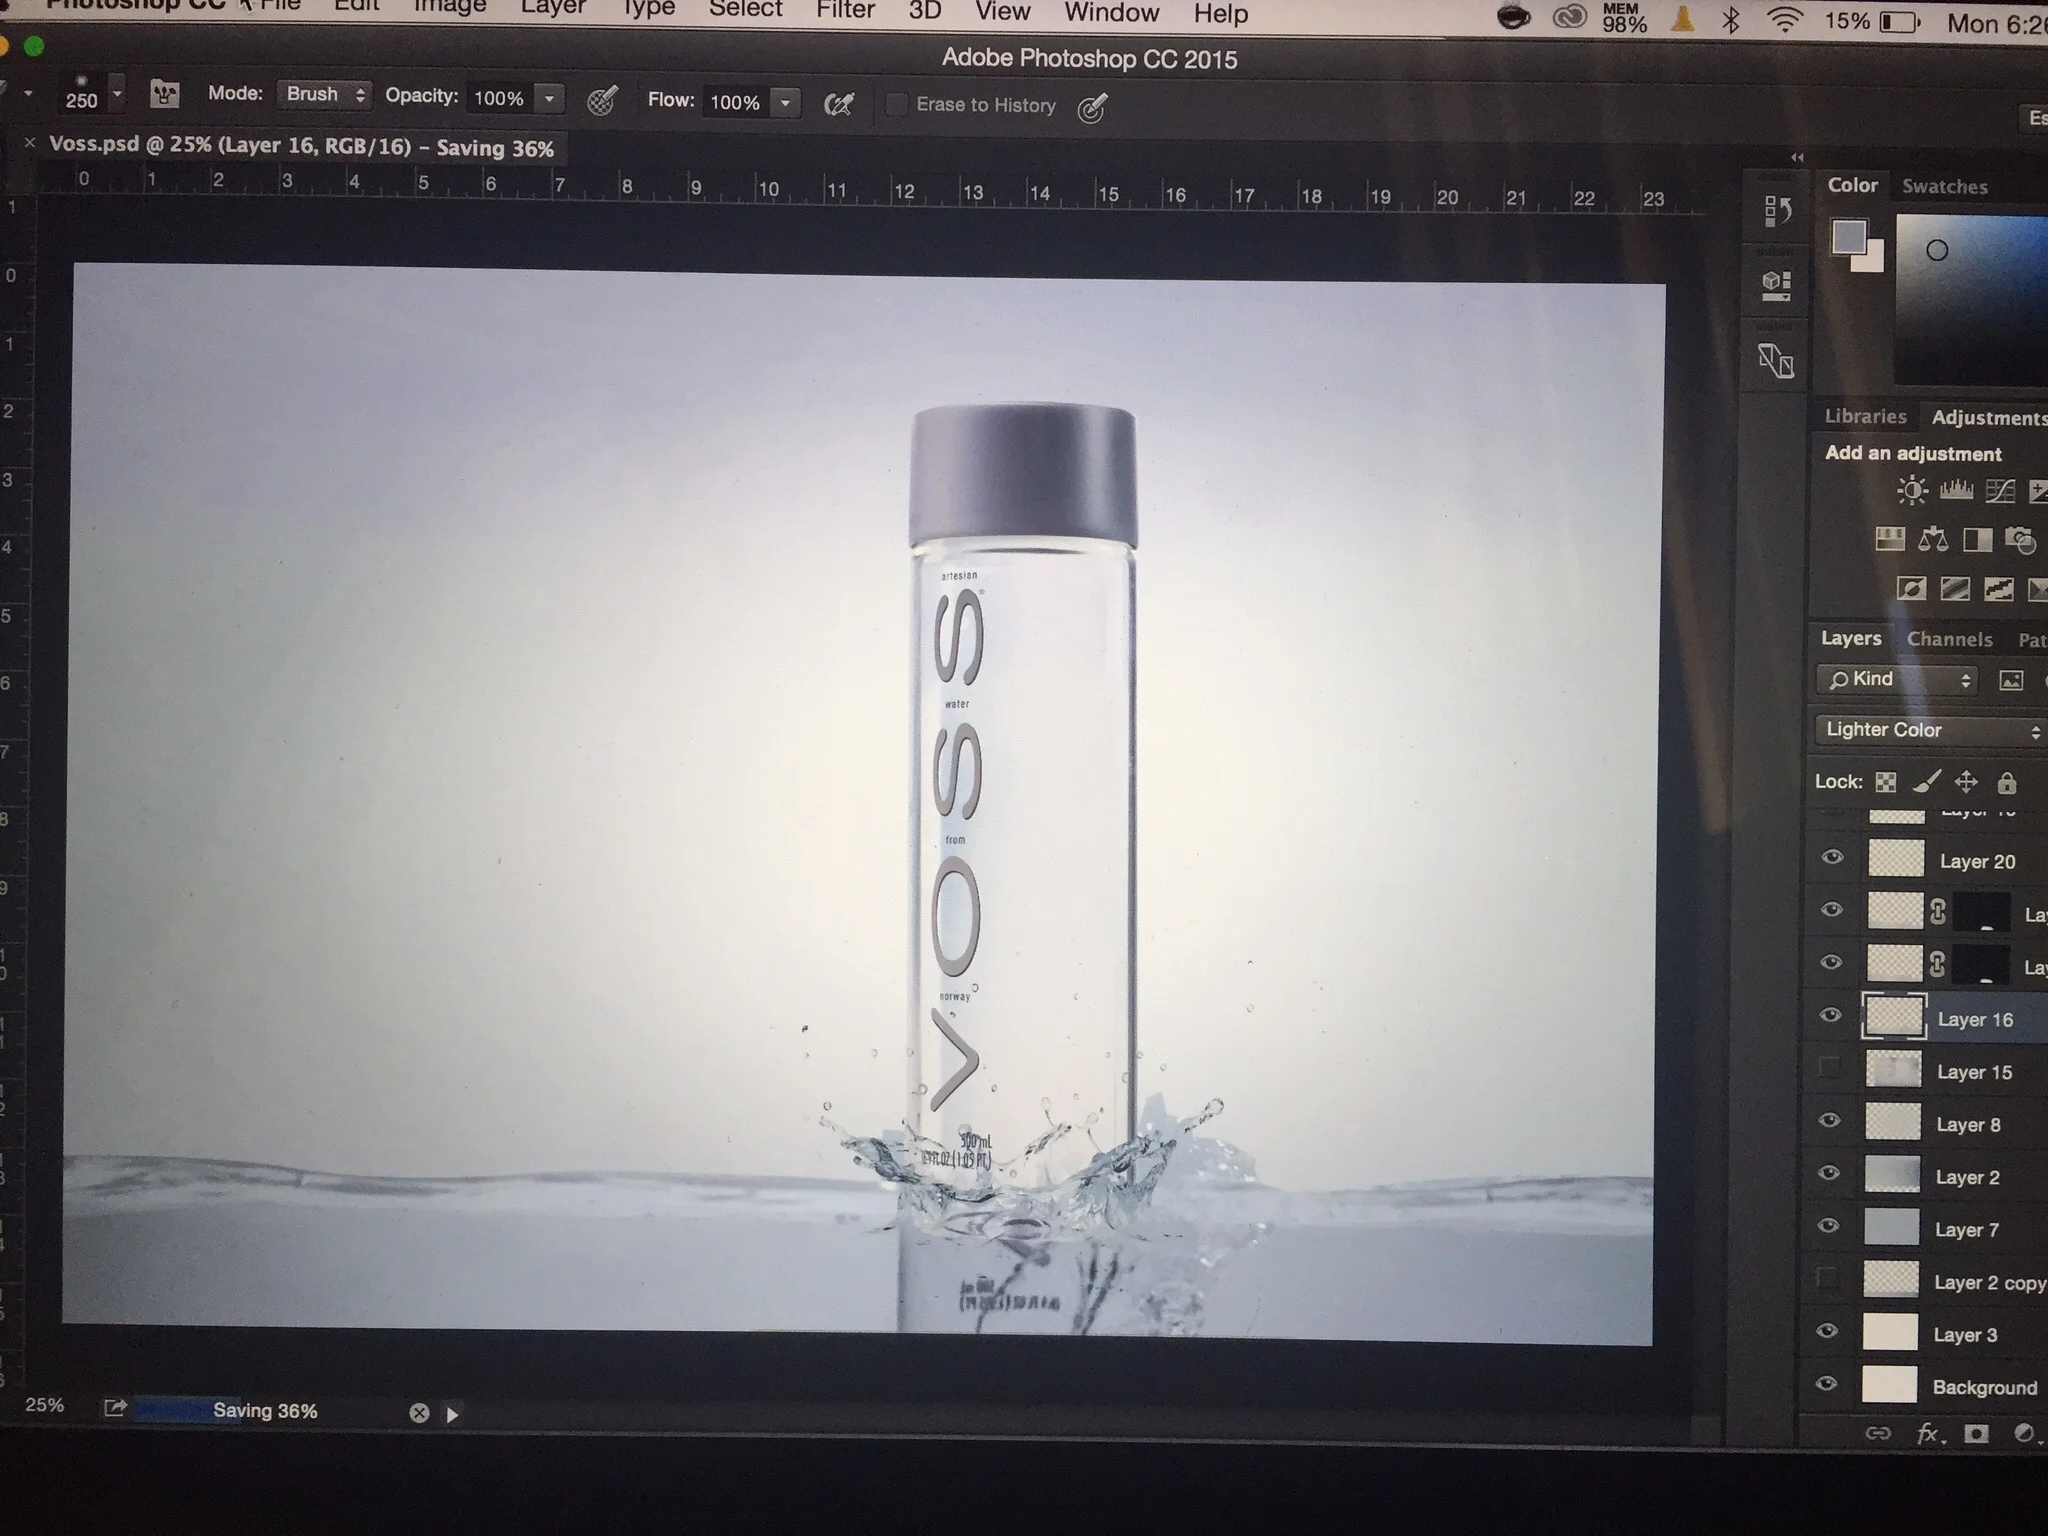2048x1536 pixels.
Task: Enable pressure for opacity icon
Action: pyautogui.click(x=601, y=100)
